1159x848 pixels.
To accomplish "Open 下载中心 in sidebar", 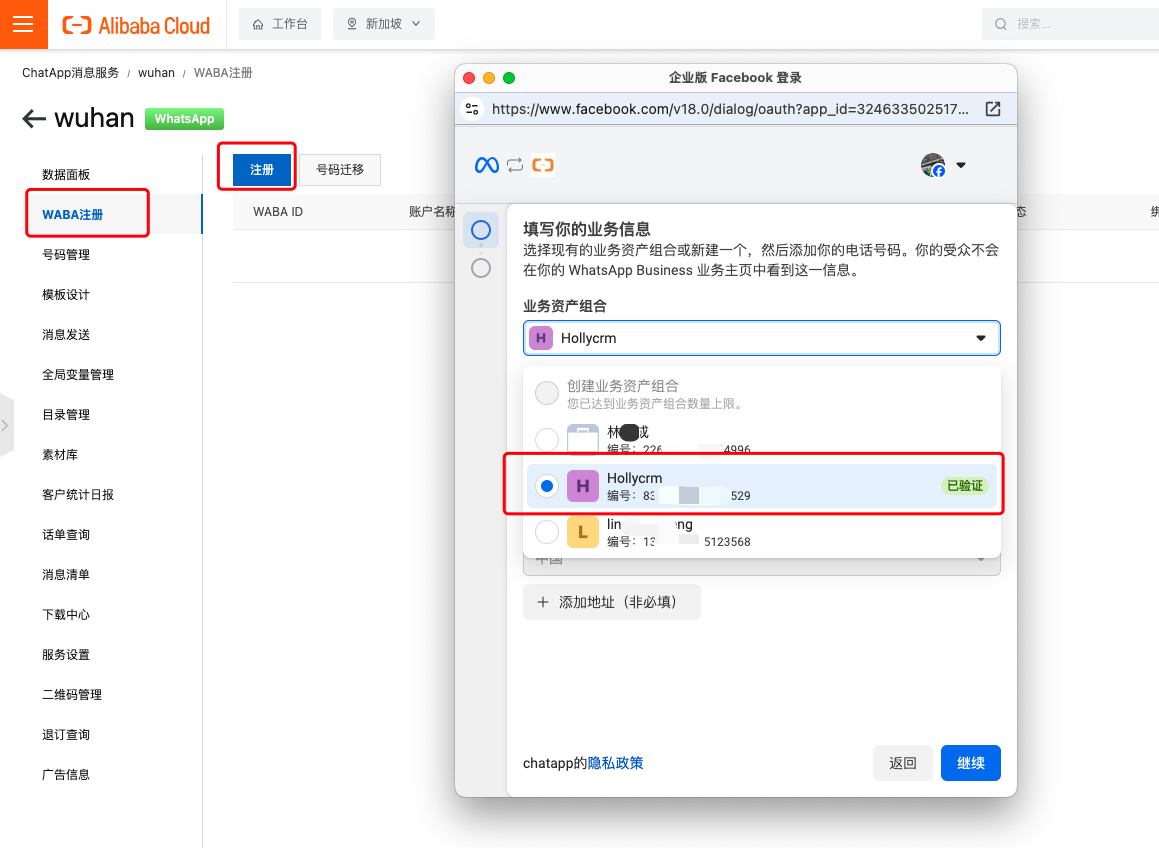I will click(66, 614).
